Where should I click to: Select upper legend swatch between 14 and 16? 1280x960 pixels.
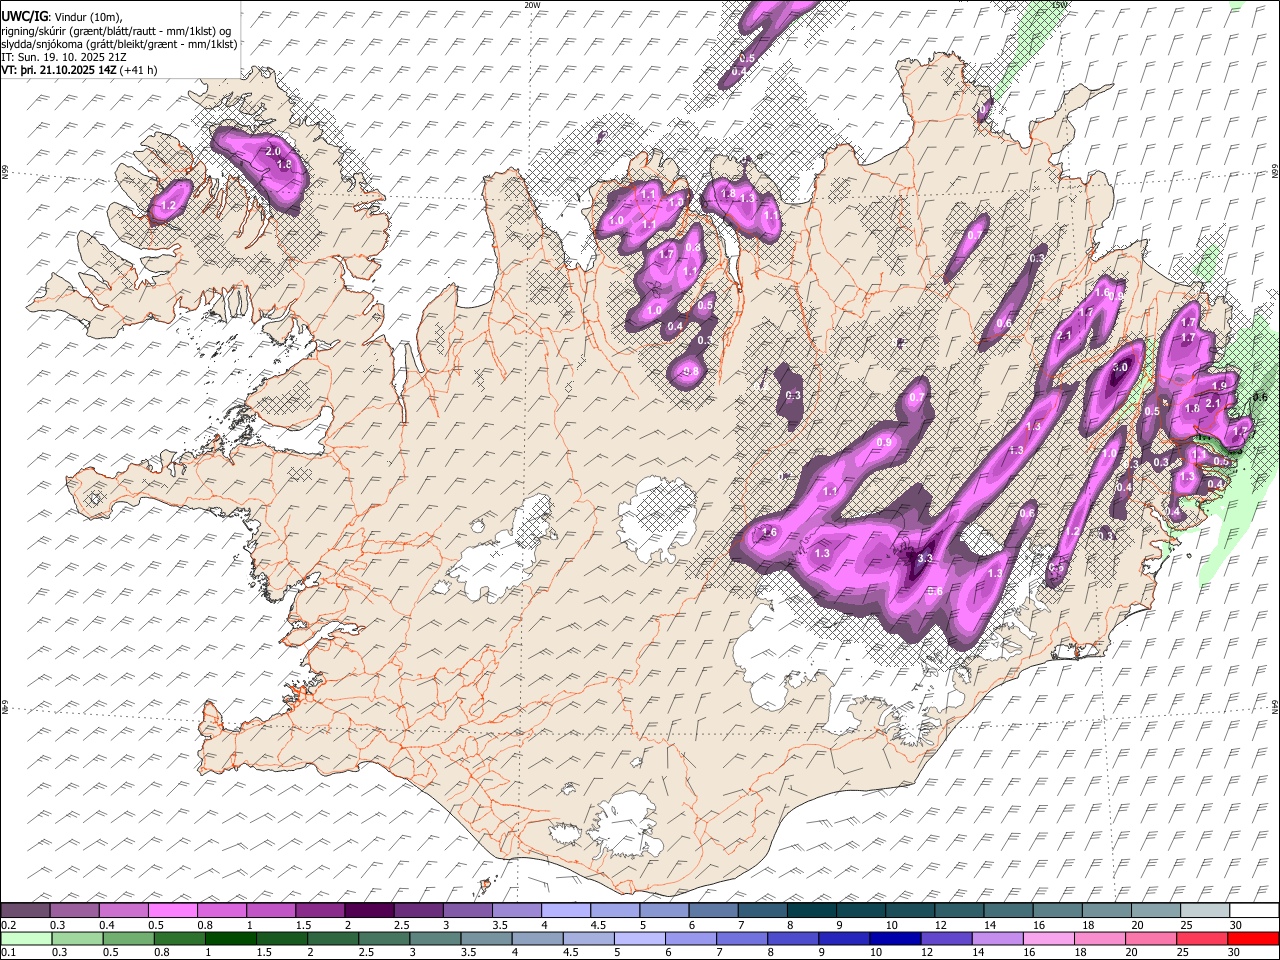pyautogui.click(x=1008, y=910)
